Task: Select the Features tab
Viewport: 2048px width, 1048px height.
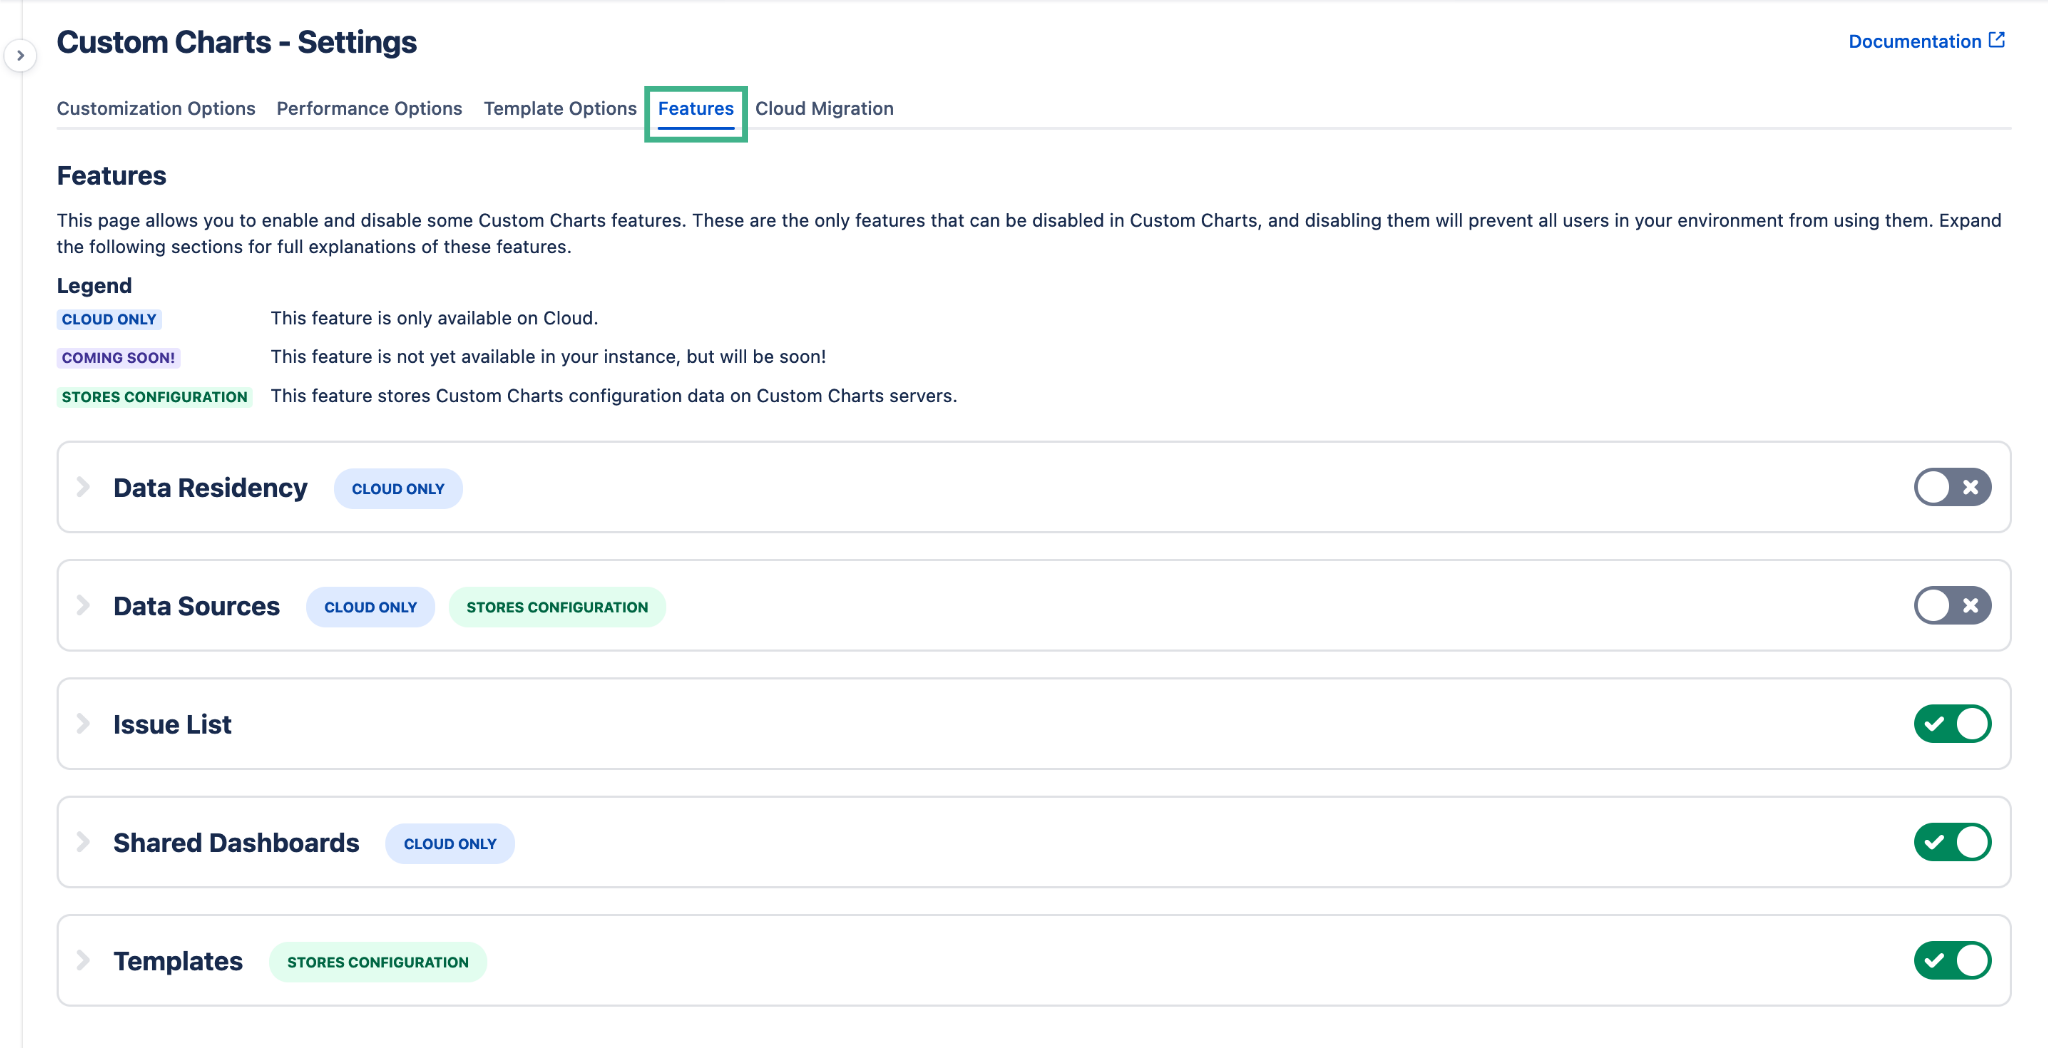Action: coord(696,108)
